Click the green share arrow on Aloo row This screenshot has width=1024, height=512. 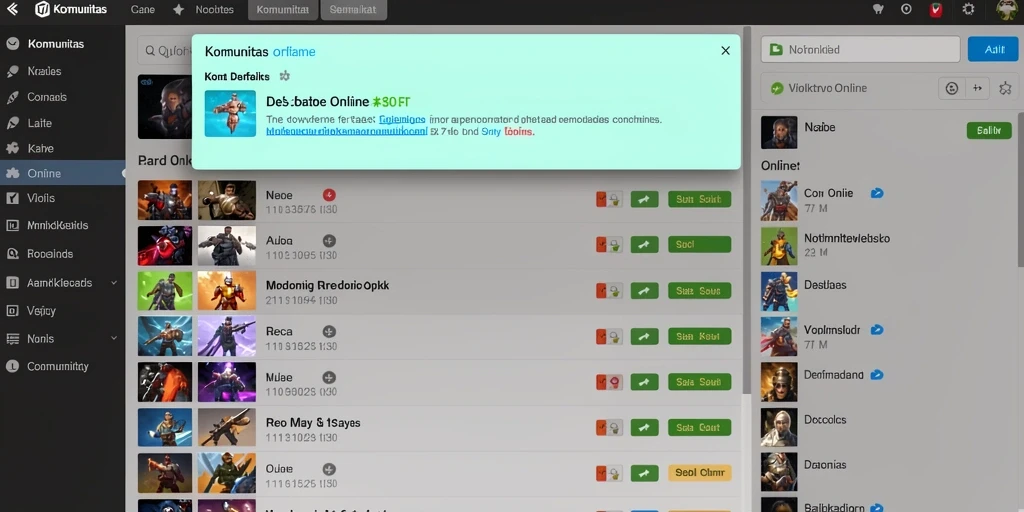644,245
